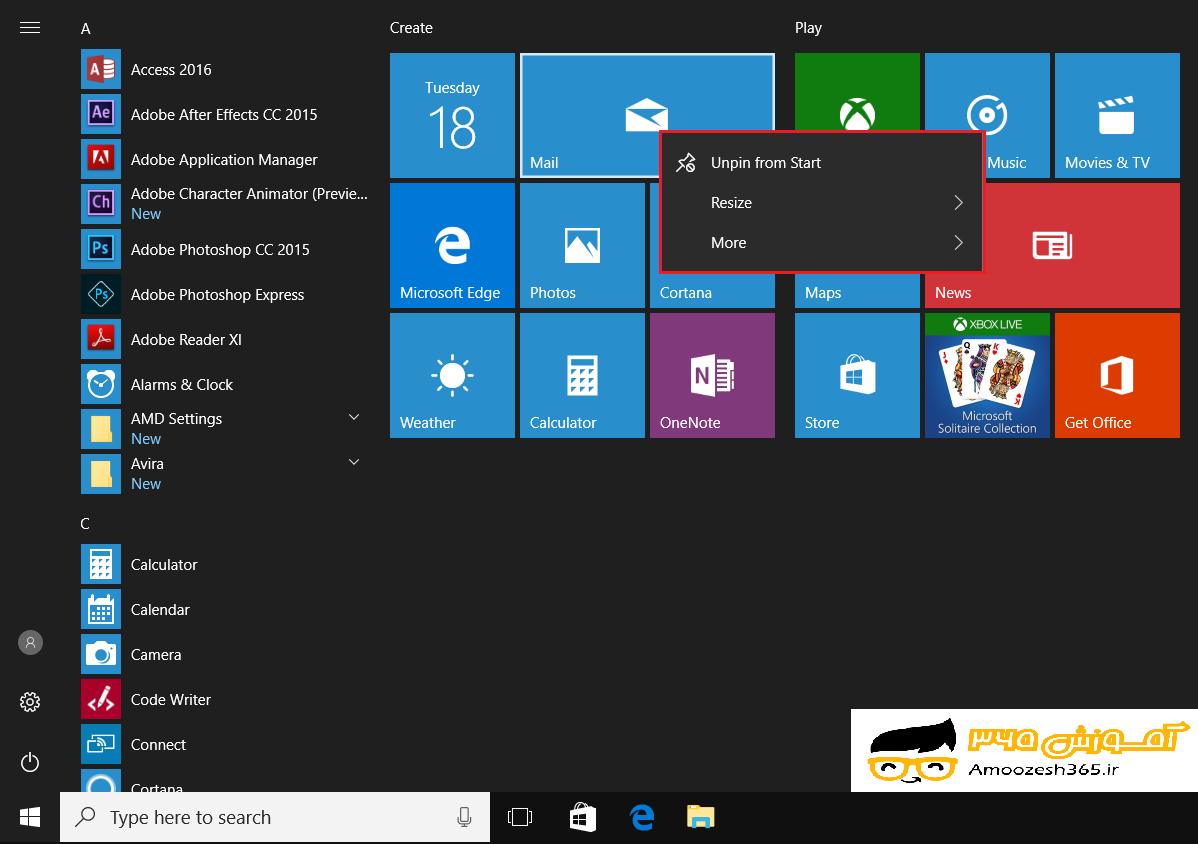This screenshot has height=844, width=1198.
Task: Click the Windows Start button
Action: (x=30, y=817)
